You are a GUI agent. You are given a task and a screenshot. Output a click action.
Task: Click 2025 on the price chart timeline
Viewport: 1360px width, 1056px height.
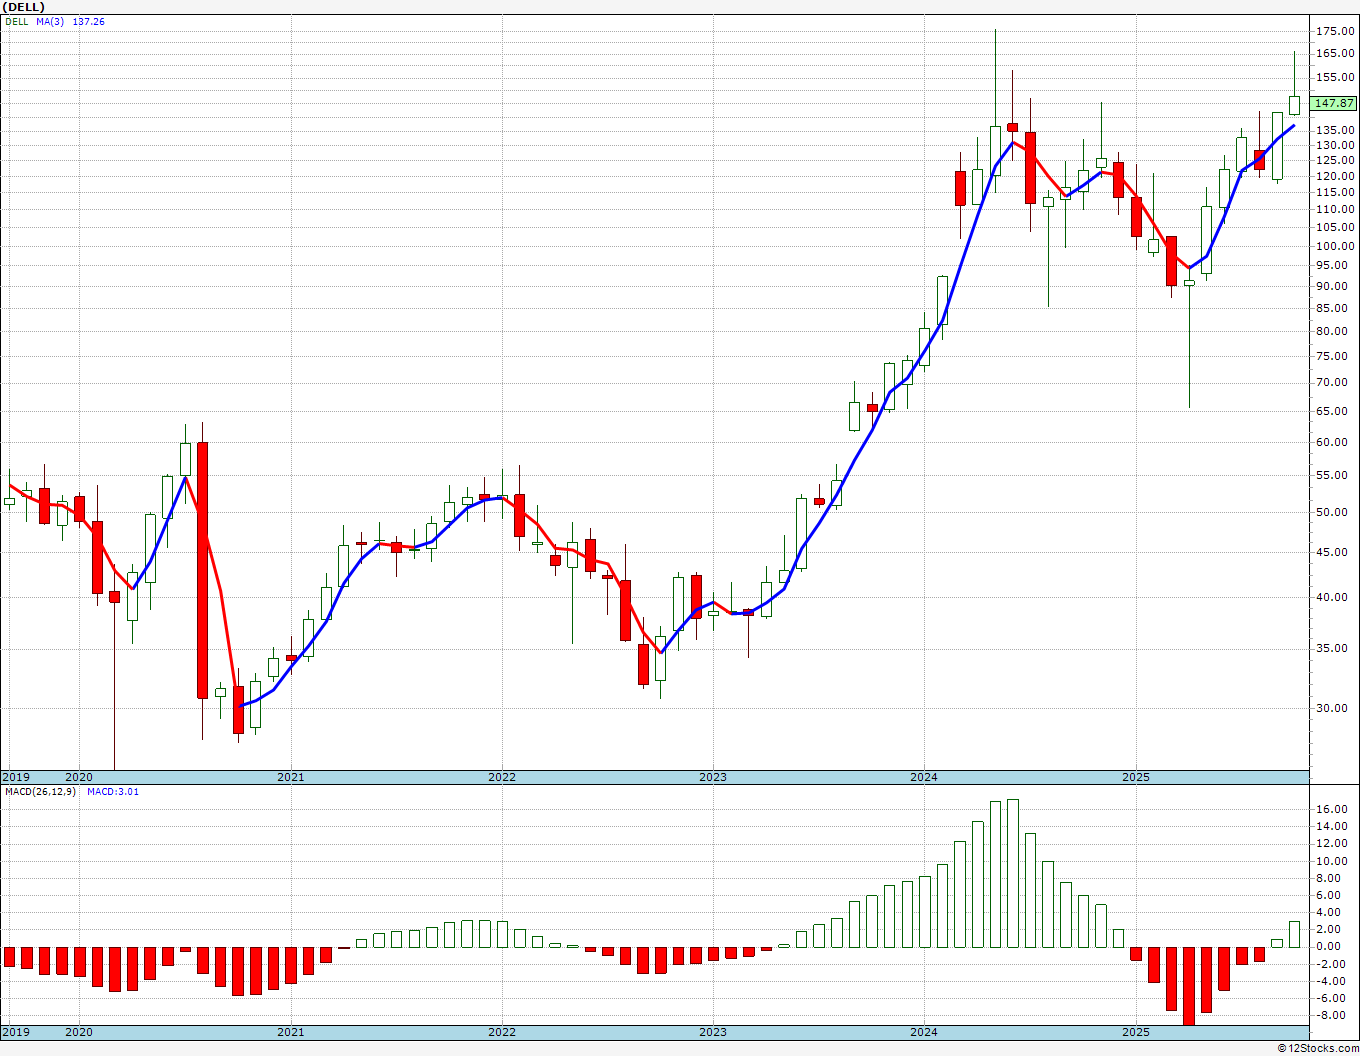pyautogui.click(x=1136, y=777)
